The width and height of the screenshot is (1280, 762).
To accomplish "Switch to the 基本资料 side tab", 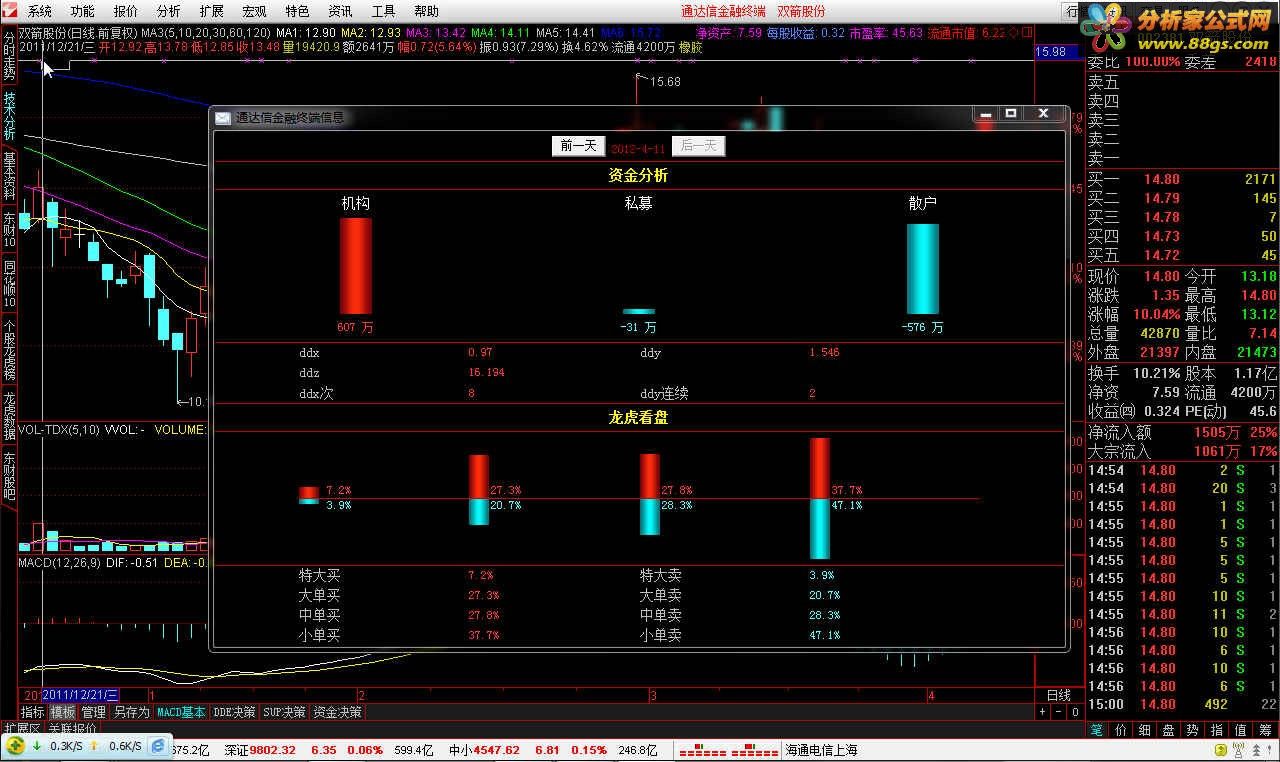I will pyautogui.click(x=9, y=175).
